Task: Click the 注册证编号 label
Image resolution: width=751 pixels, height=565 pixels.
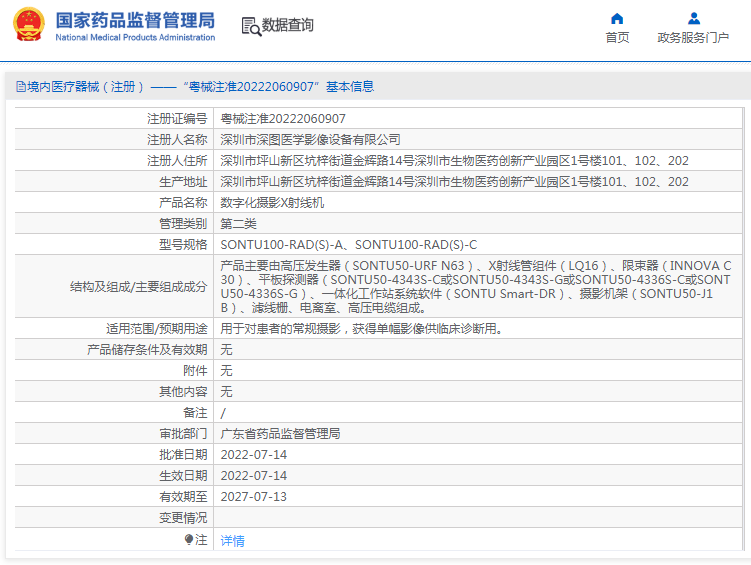Action: pyautogui.click(x=177, y=119)
